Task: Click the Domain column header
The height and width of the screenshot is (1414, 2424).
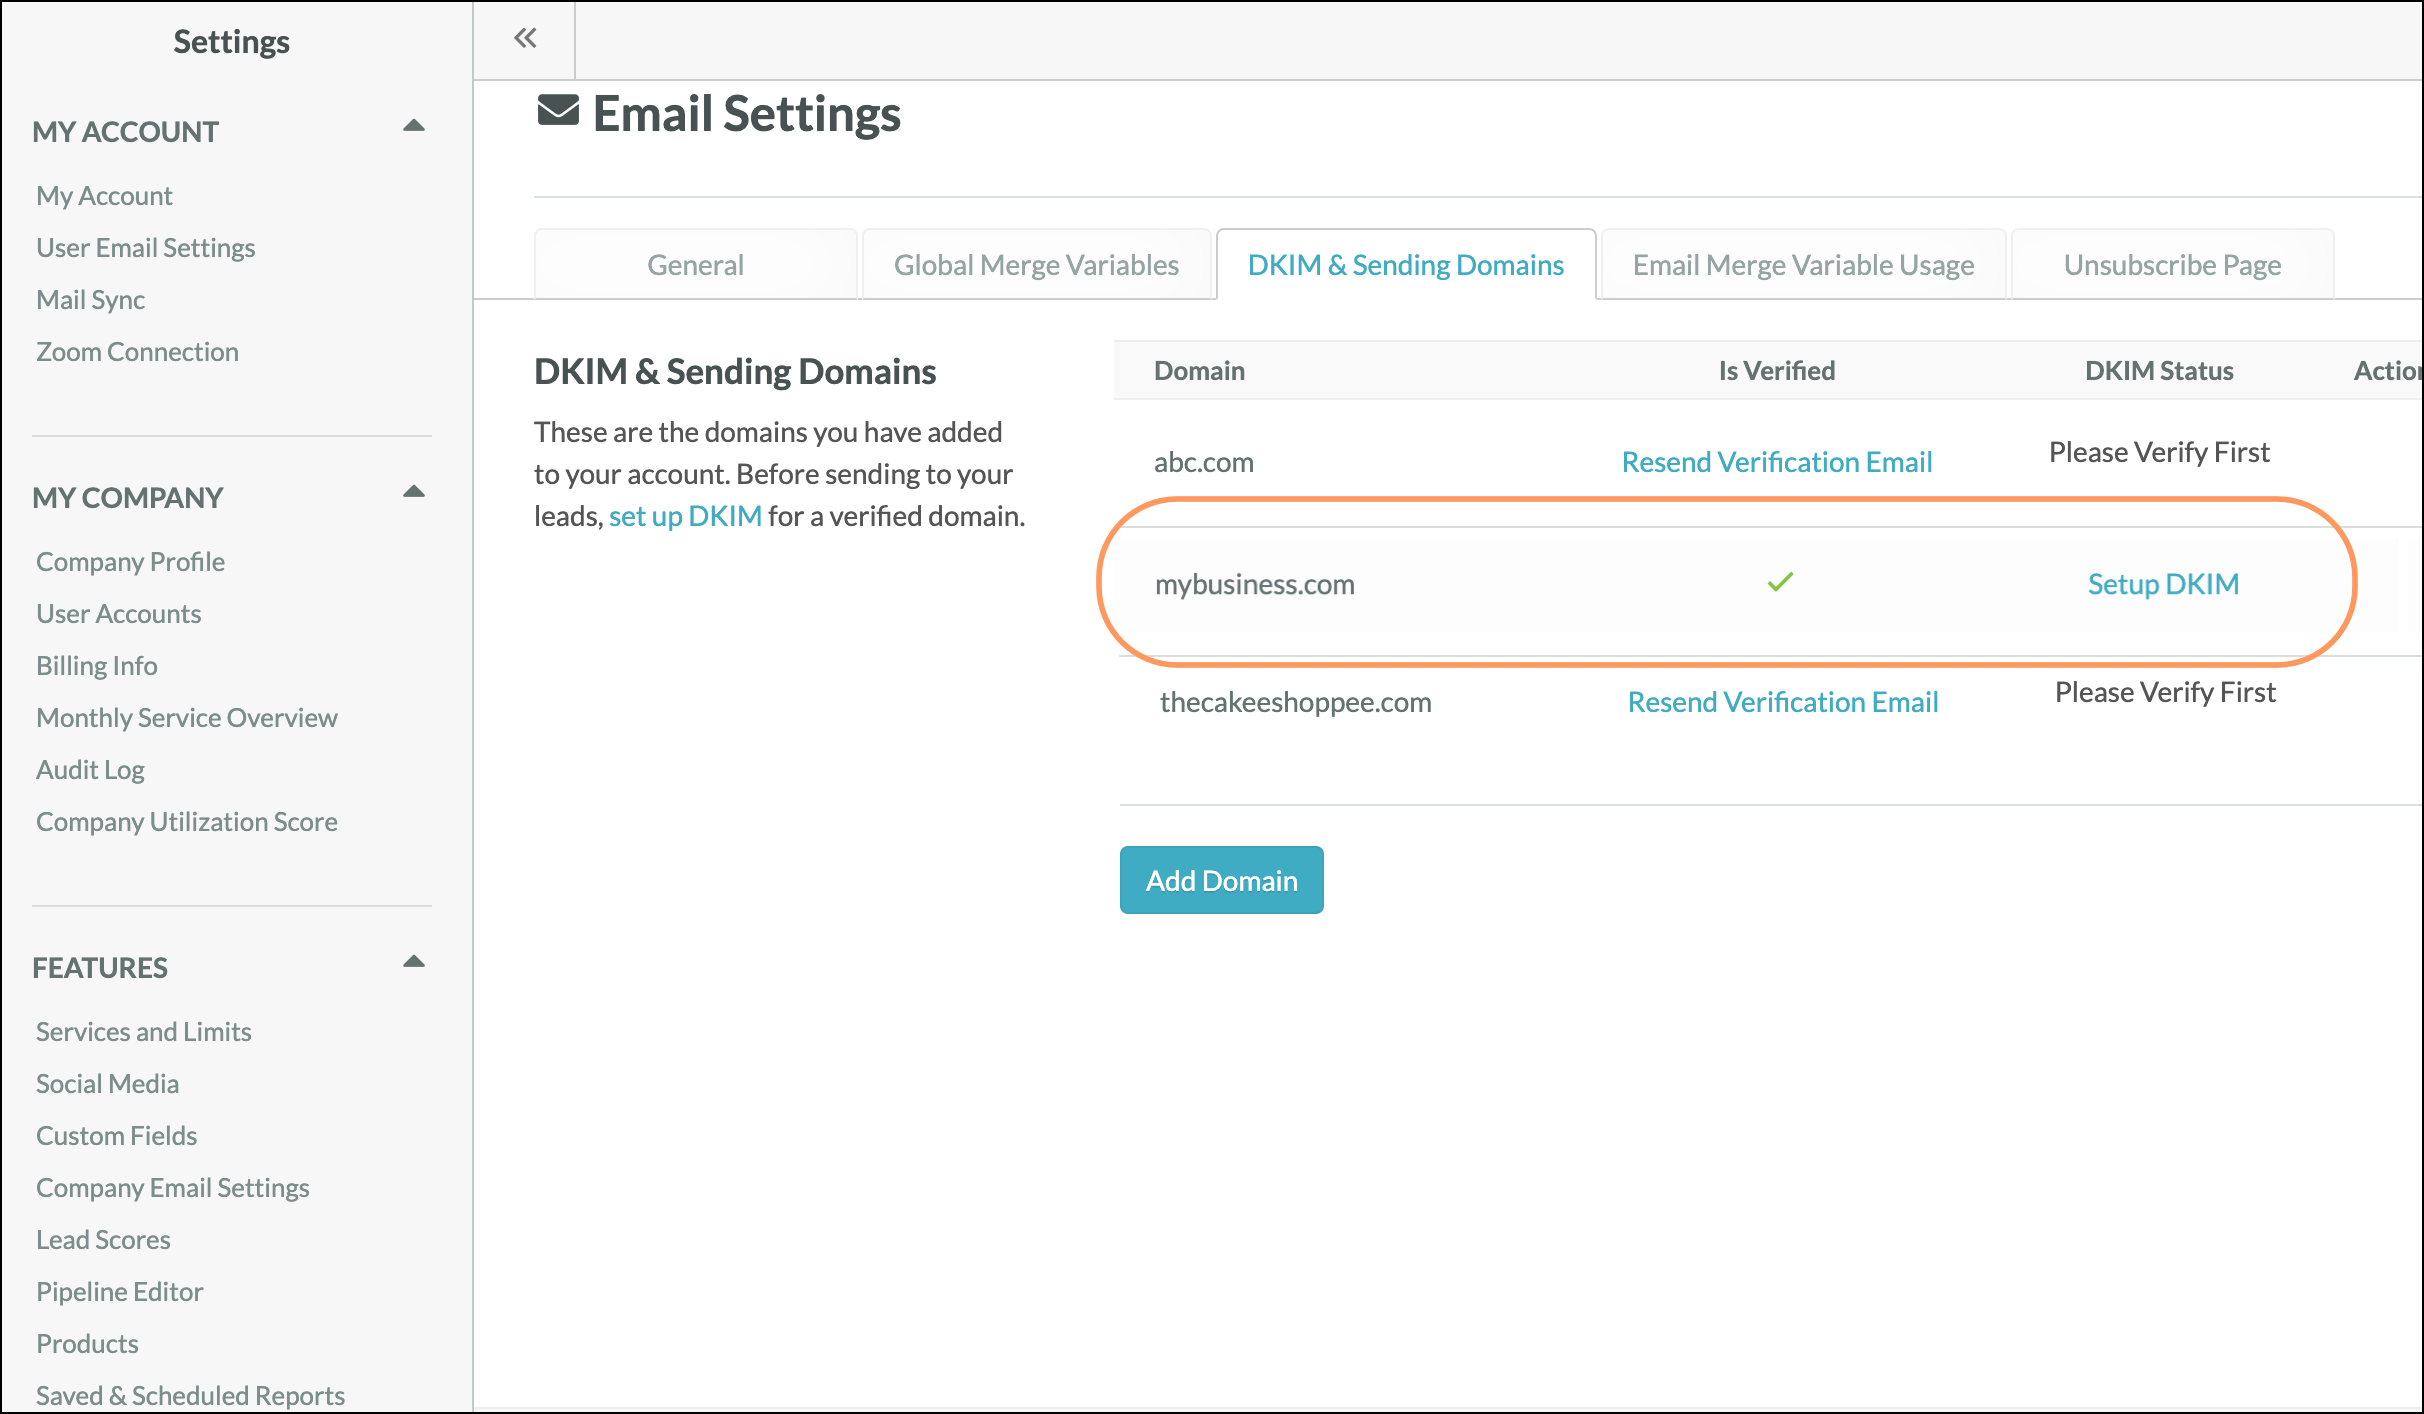Action: coord(1200,371)
